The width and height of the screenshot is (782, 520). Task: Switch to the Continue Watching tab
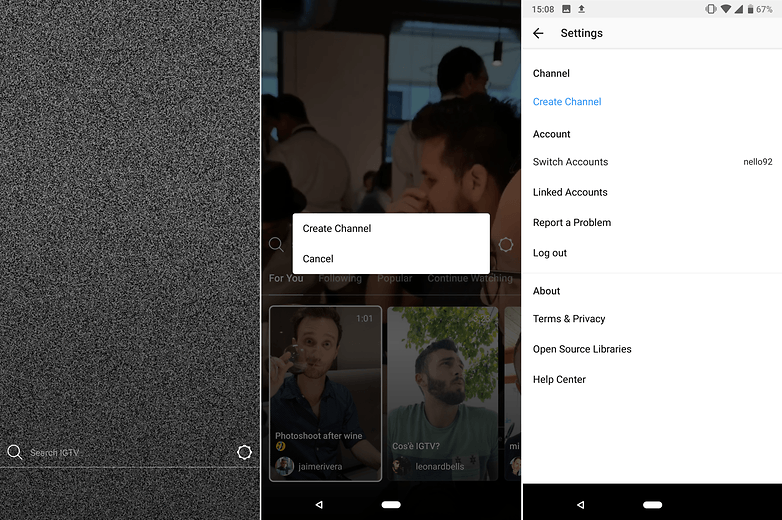click(470, 278)
